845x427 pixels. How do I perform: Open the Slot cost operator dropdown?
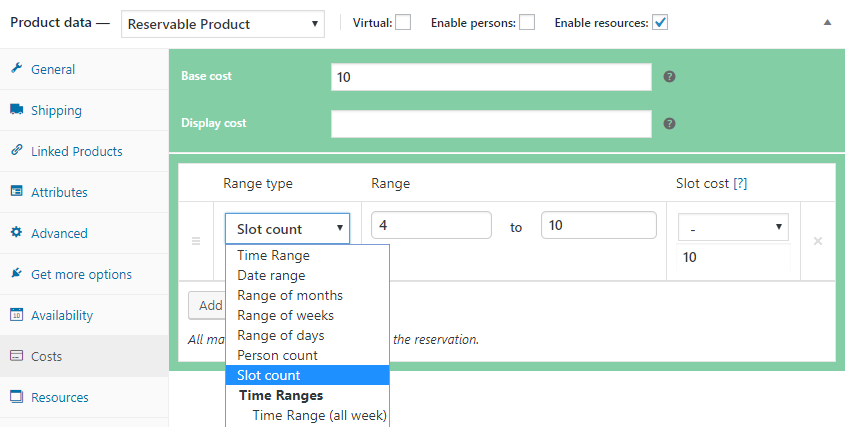tap(733, 228)
